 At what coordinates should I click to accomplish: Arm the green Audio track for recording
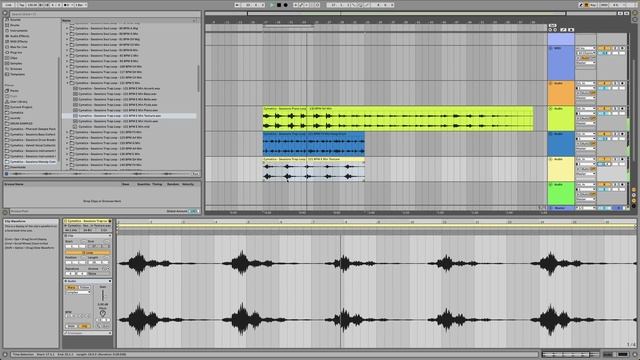pos(622,184)
